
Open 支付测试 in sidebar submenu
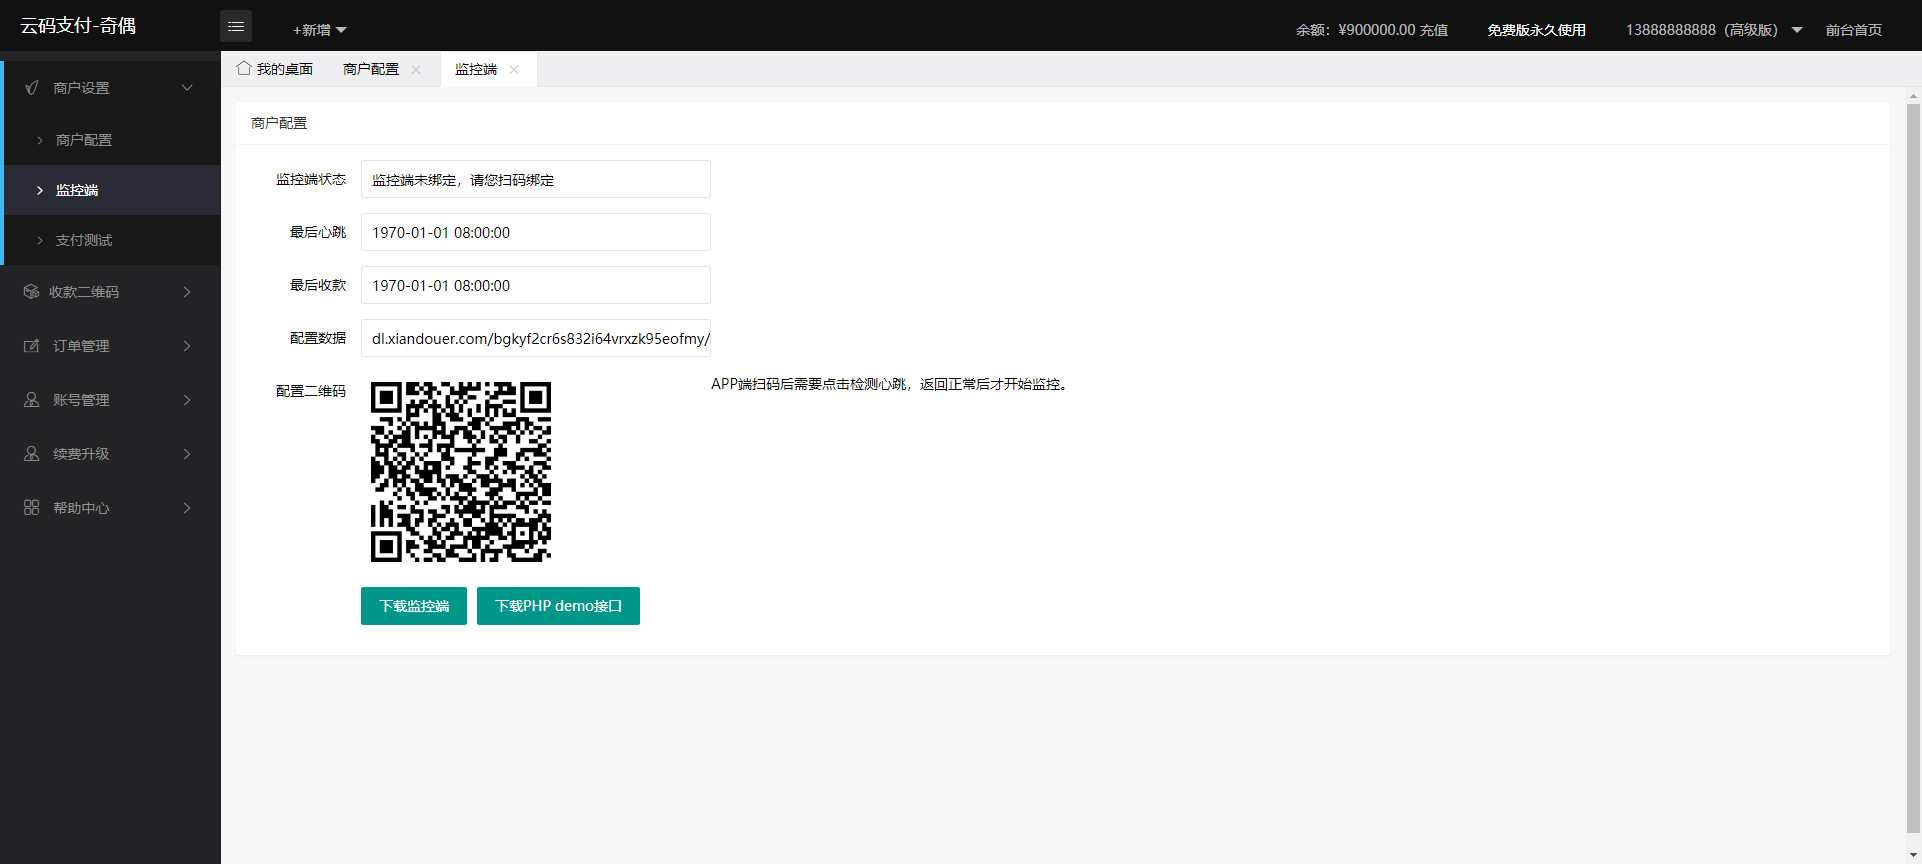(x=112, y=240)
